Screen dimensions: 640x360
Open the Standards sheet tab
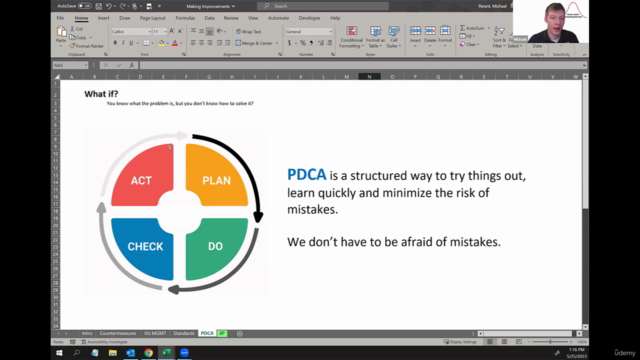click(184, 333)
